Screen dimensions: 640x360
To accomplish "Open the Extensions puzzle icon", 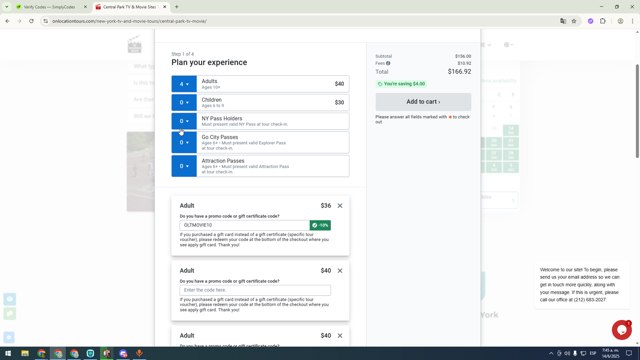I will click(603, 21).
